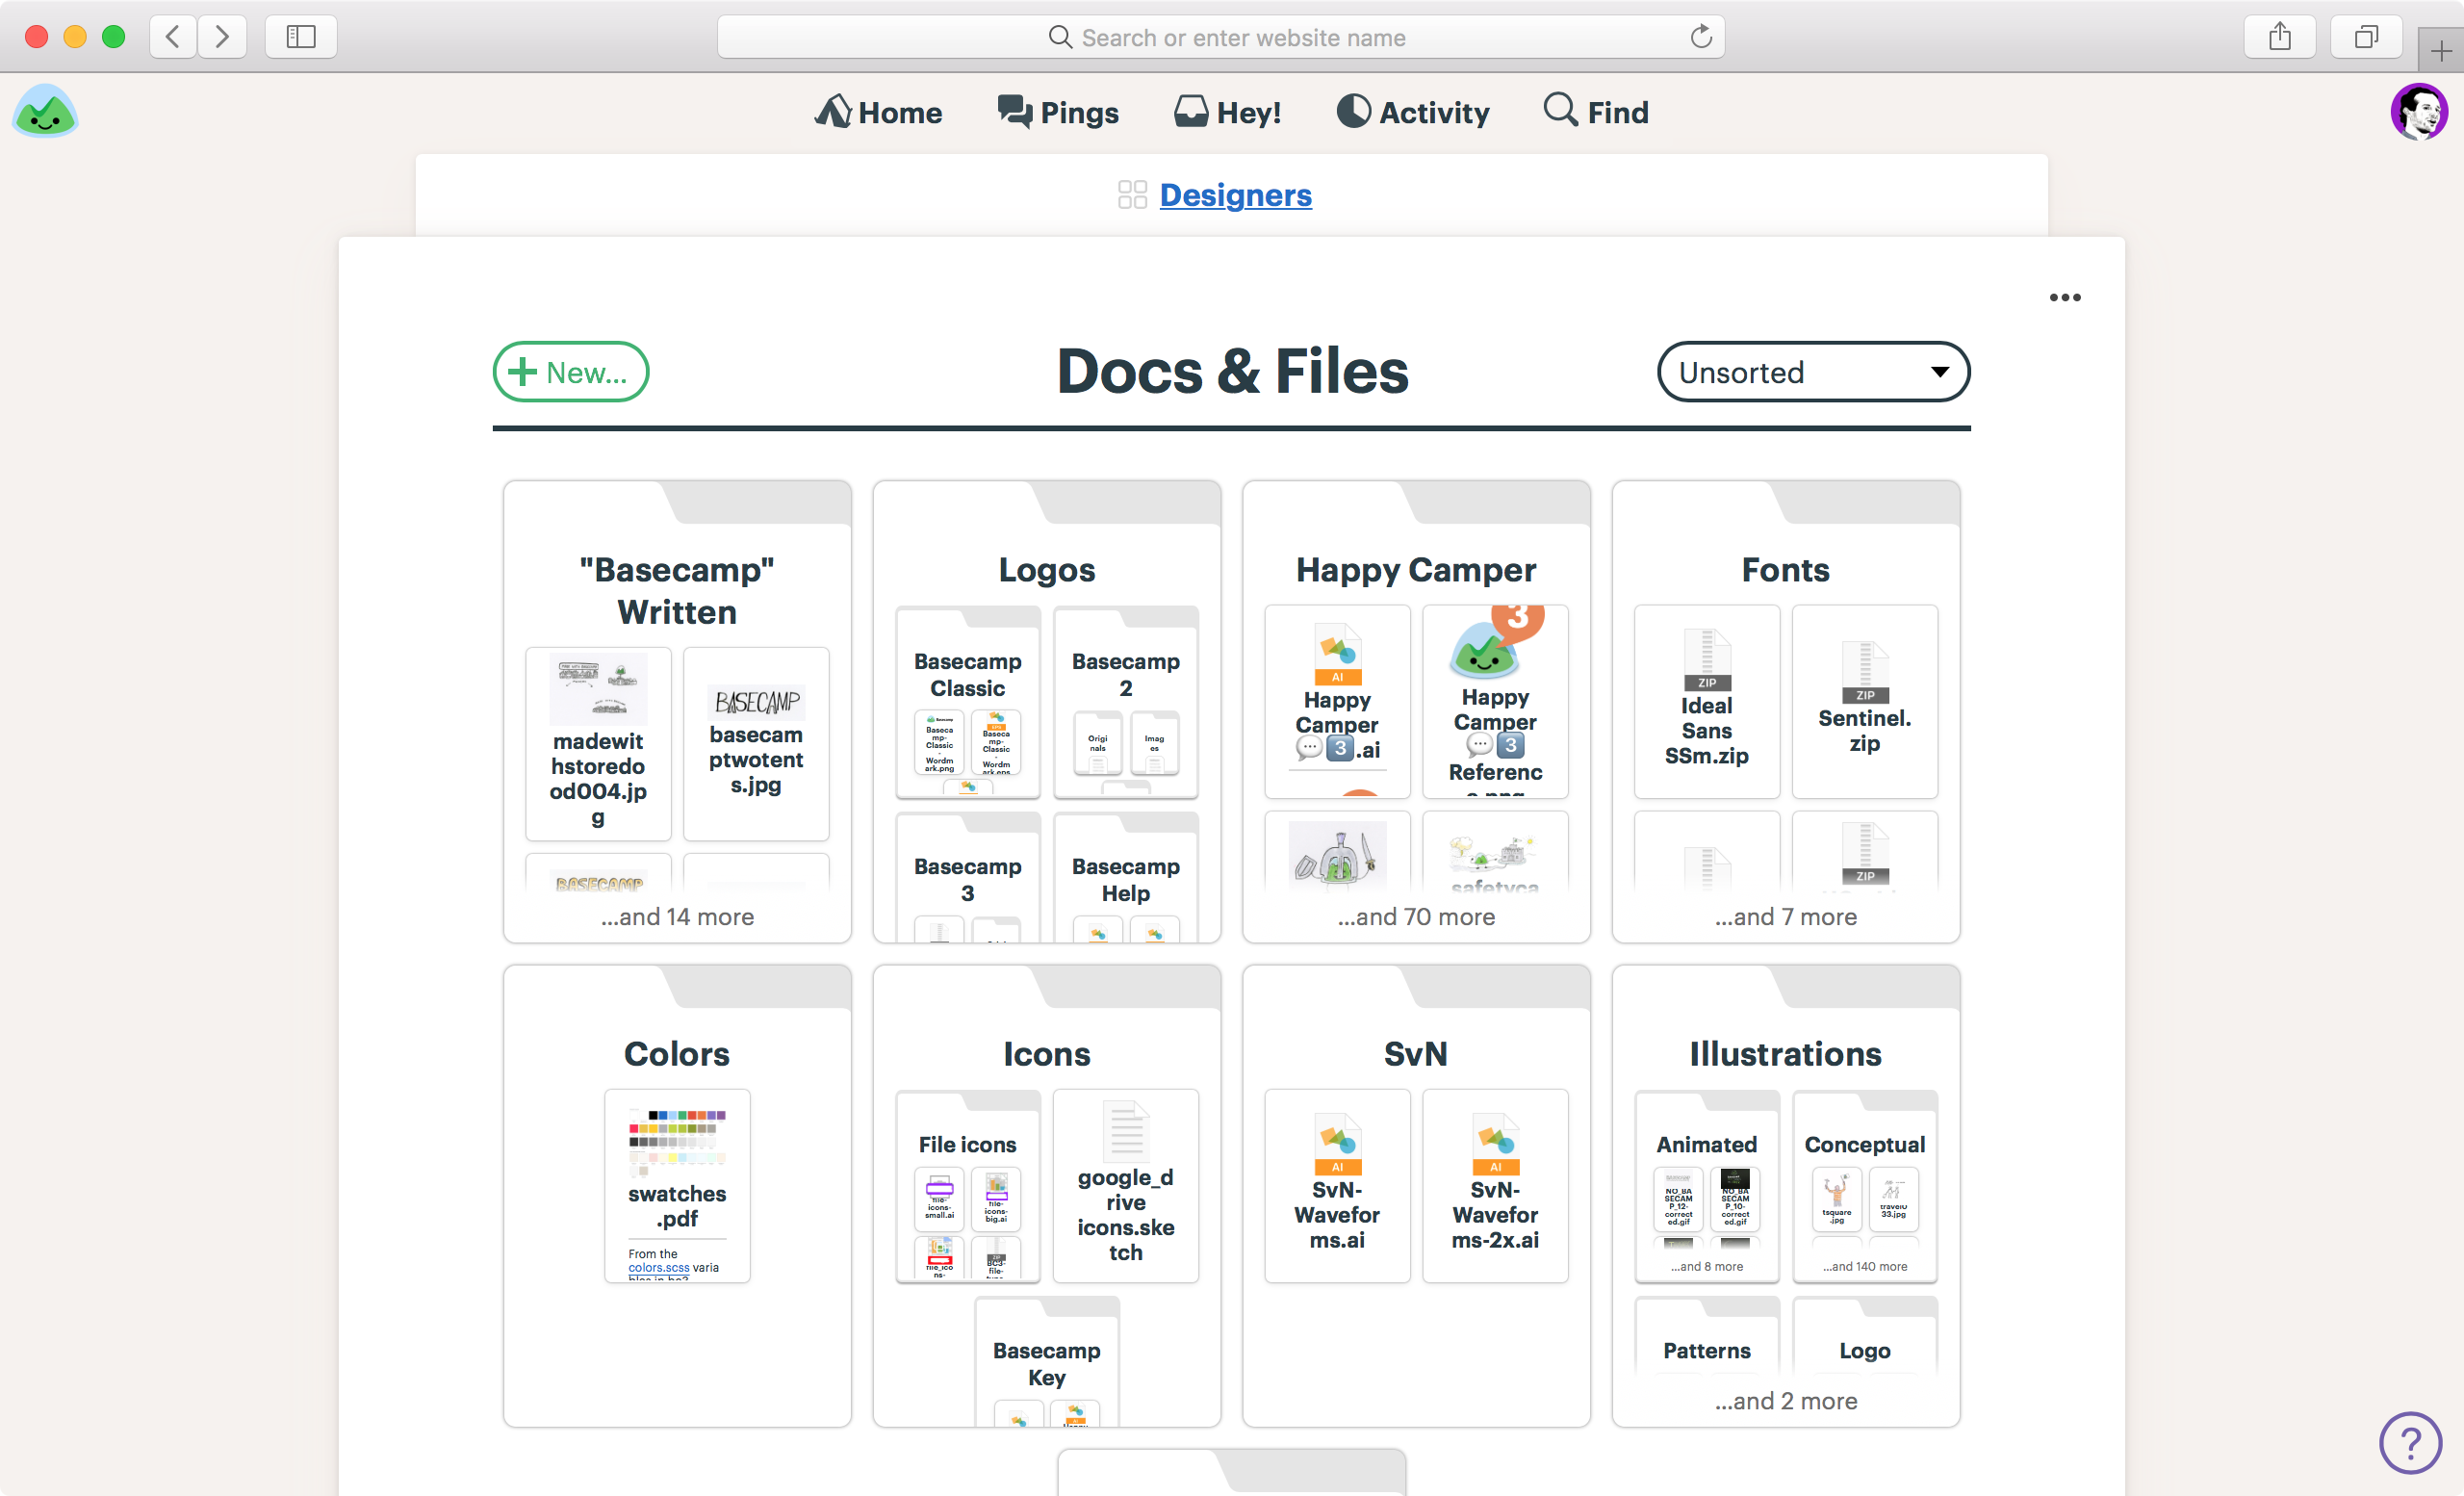The width and height of the screenshot is (2464, 1496).
Task: Click "...and 2 more" in Illustrations
Action: [x=1786, y=1400]
